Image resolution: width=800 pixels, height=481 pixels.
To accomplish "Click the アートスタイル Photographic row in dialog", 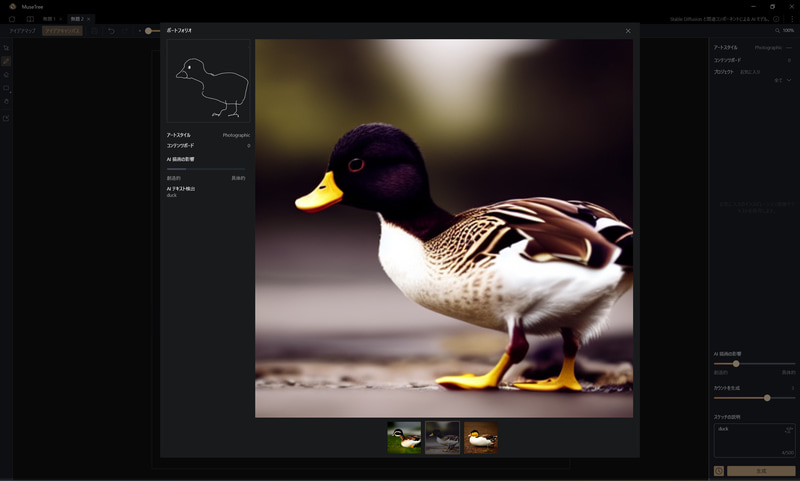I will click(208, 135).
